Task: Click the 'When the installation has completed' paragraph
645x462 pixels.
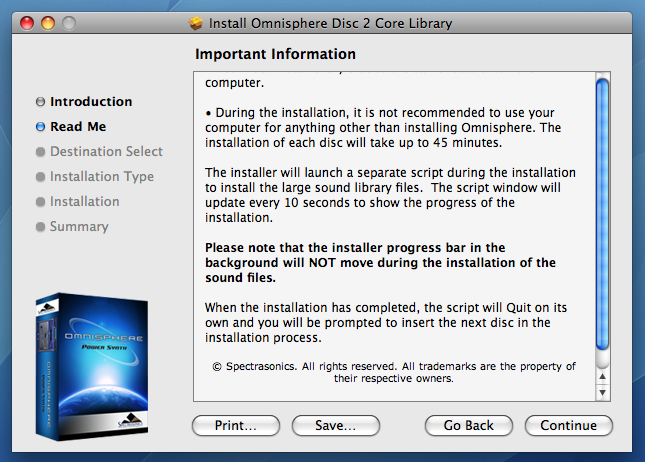Action: click(386, 323)
